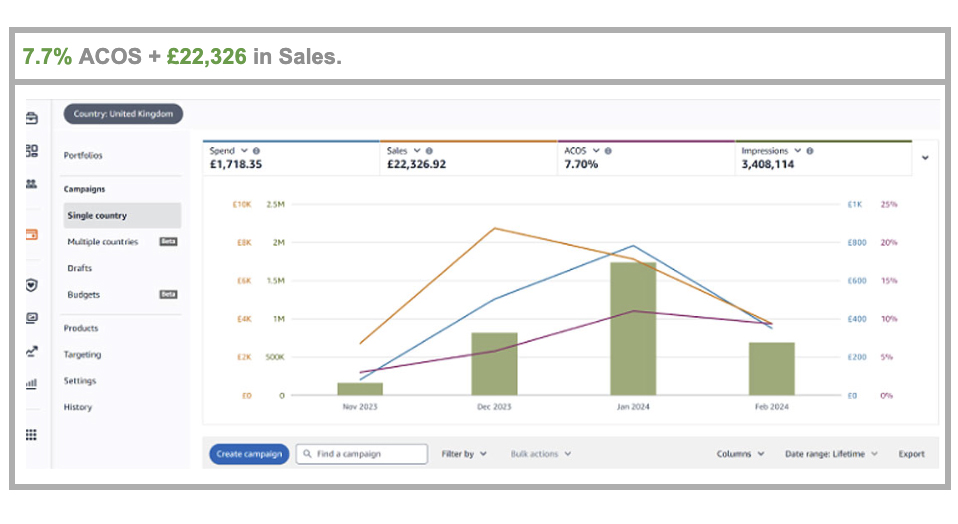Expand the Date range: Lifetime dropdown
Screen dimensions: 958x524
pos(831,454)
